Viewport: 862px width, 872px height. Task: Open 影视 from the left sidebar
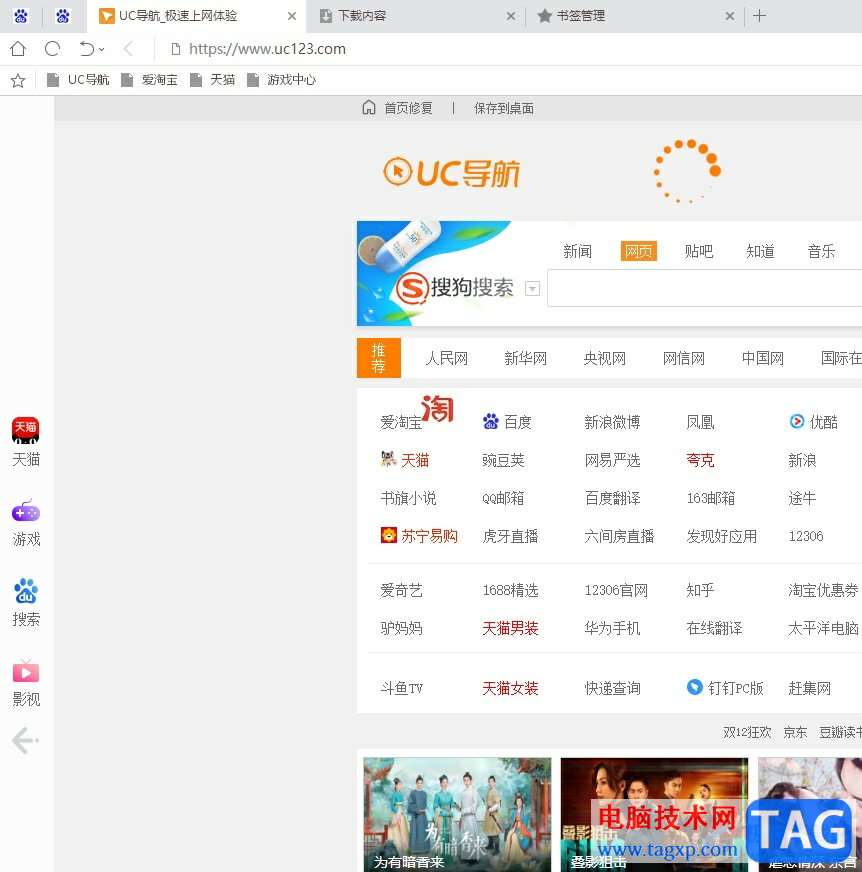coord(25,680)
